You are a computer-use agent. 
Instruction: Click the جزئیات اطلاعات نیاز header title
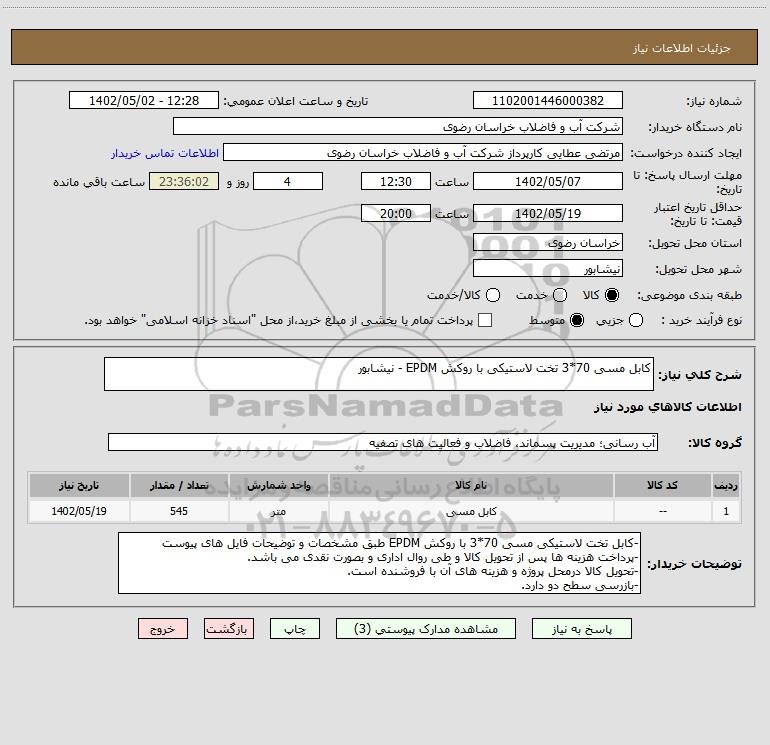click(x=682, y=48)
